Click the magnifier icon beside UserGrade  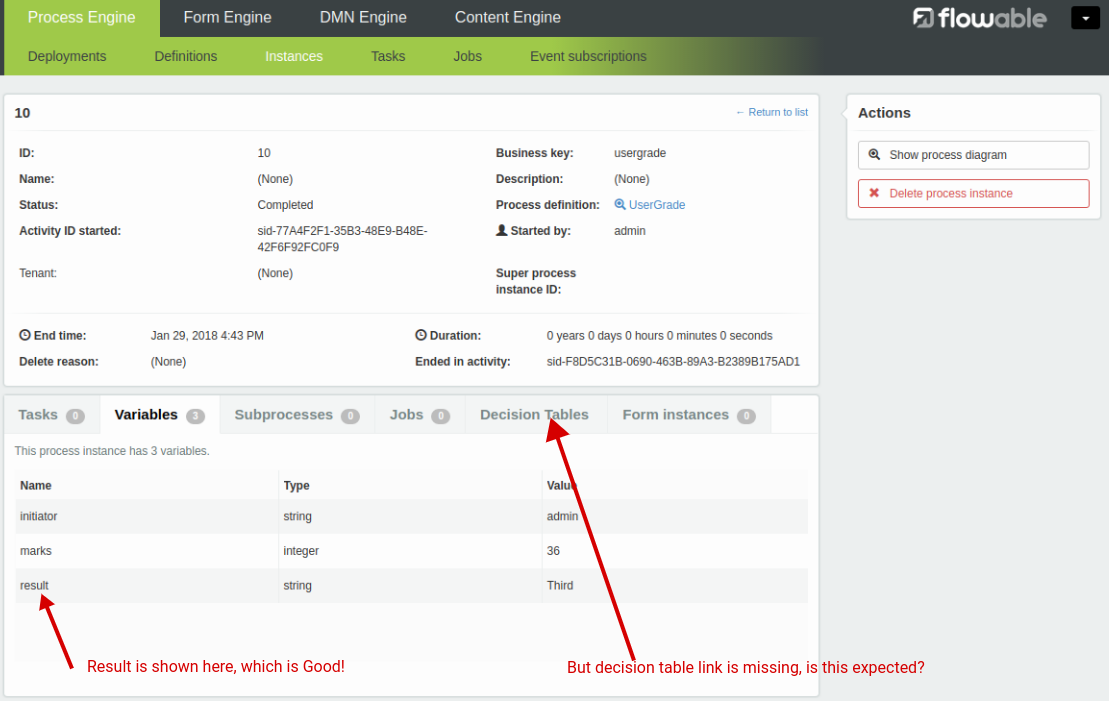pyautogui.click(x=620, y=205)
